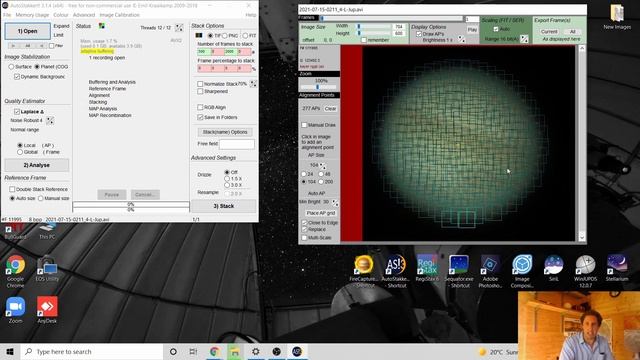Open the Colour menu
This screenshot has width=640, height=360.
pyautogui.click(x=61, y=15)
